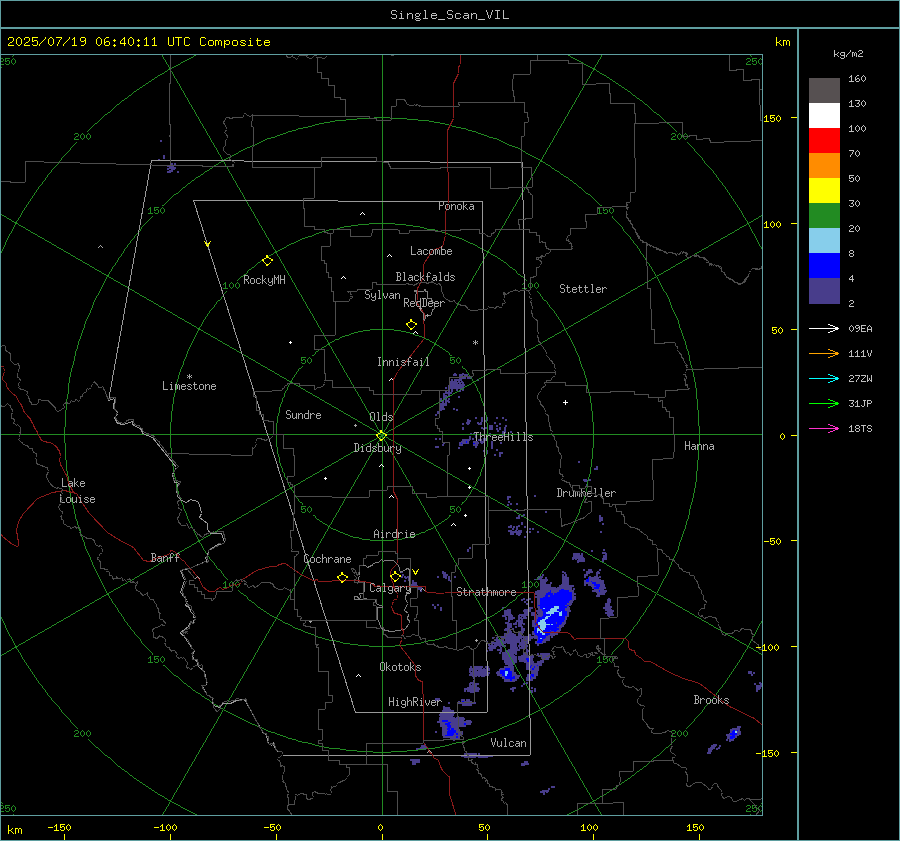
Task: Click the 27ZW legend label
Action: (x=860, y=379)
